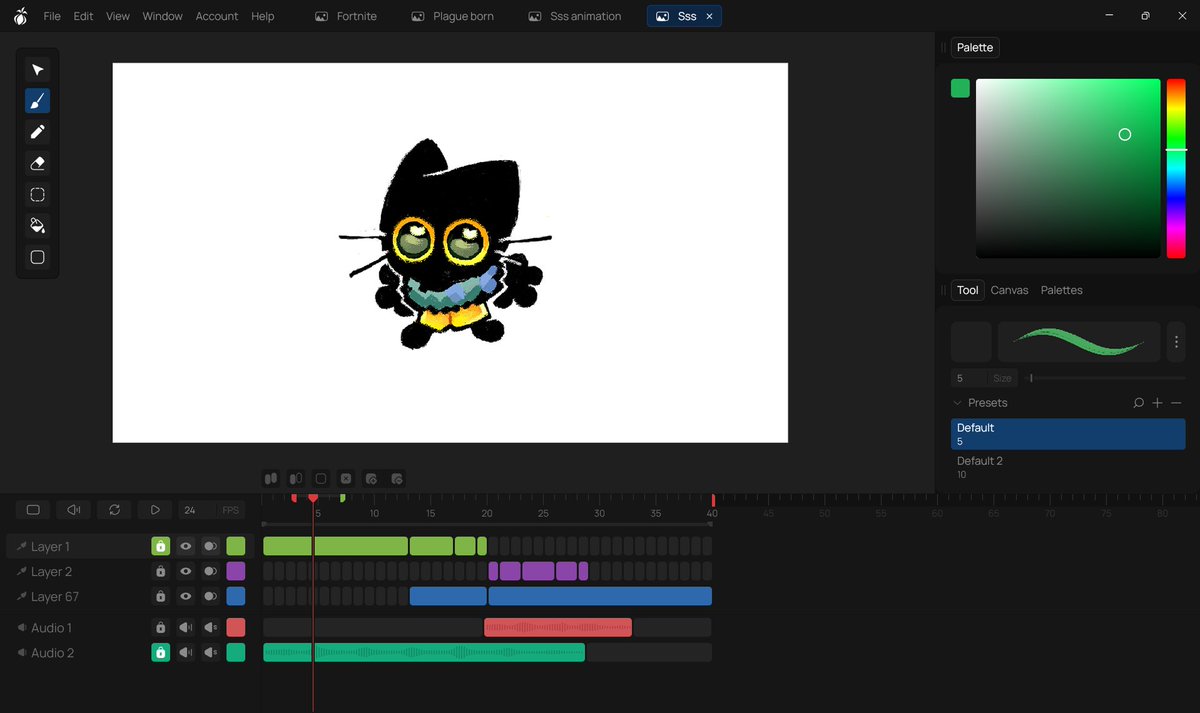1200x713 pixels.
Task: Click the Audio 1 speaker icon beside its name
Action: [x=22, y=628]
